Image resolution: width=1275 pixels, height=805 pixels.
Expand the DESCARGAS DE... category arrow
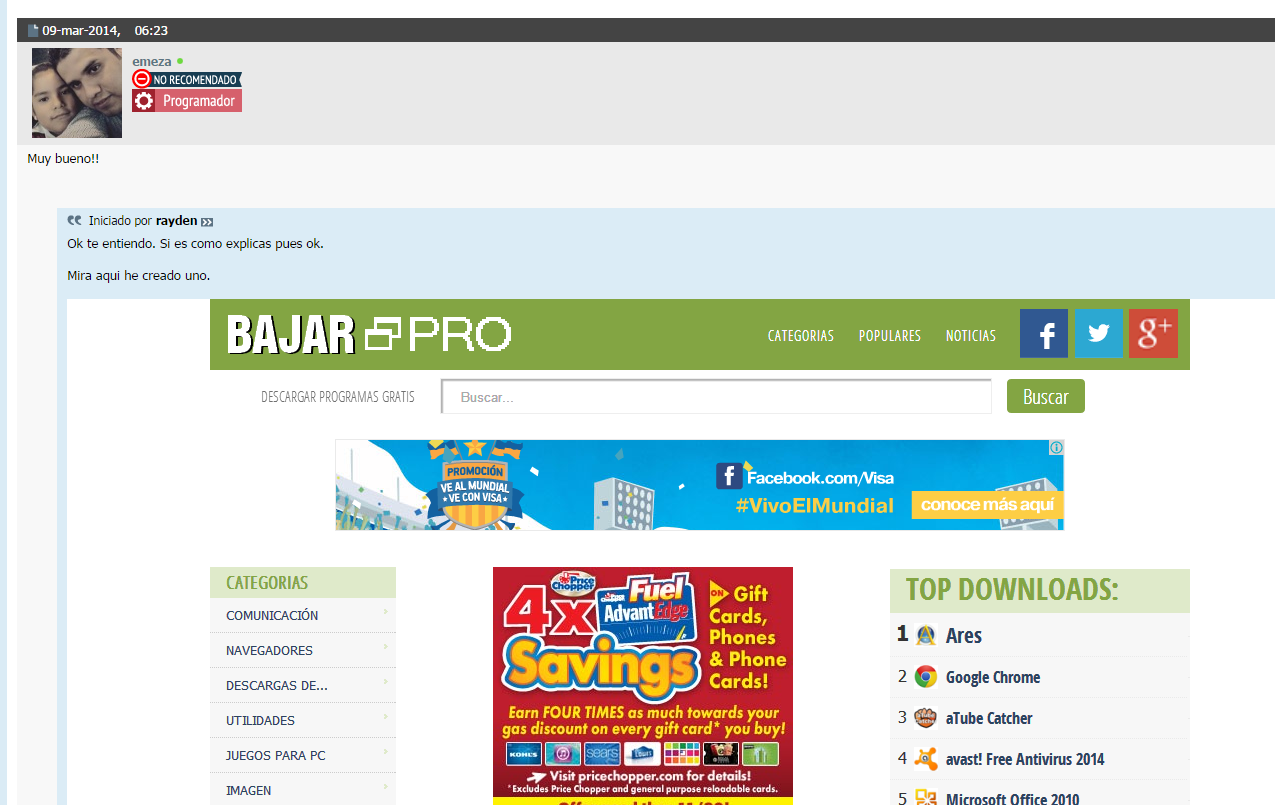[x=385, y=680]
